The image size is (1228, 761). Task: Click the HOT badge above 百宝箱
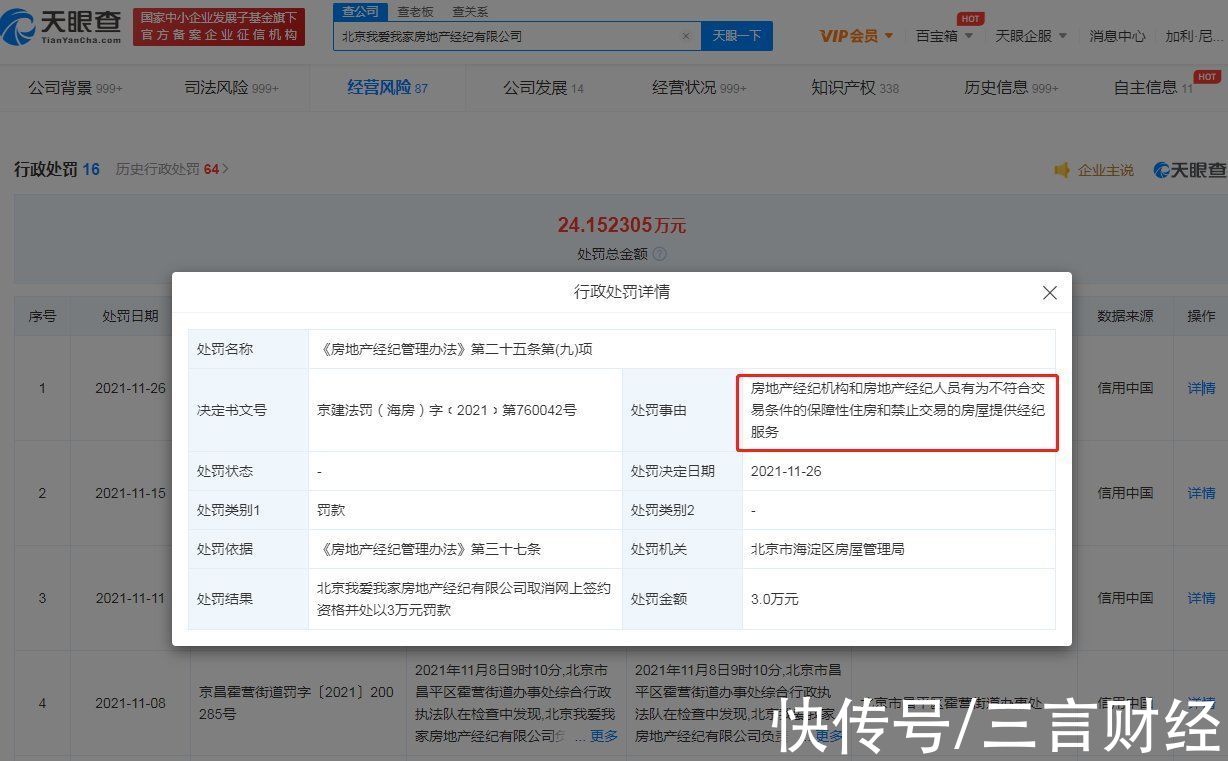968,18
